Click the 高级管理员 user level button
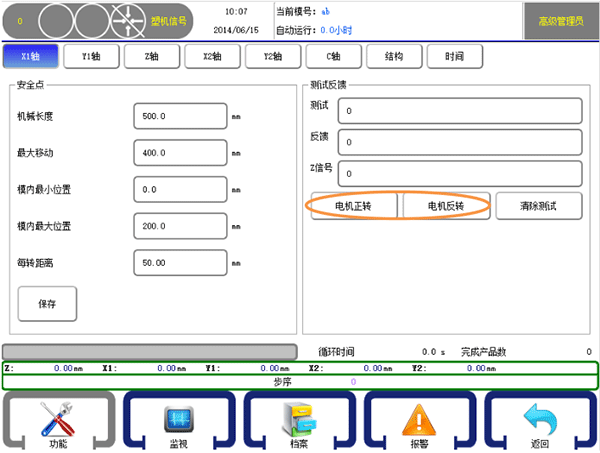Image resolution: width=600 pixels, height=453 pixels. tap(558, 19)
